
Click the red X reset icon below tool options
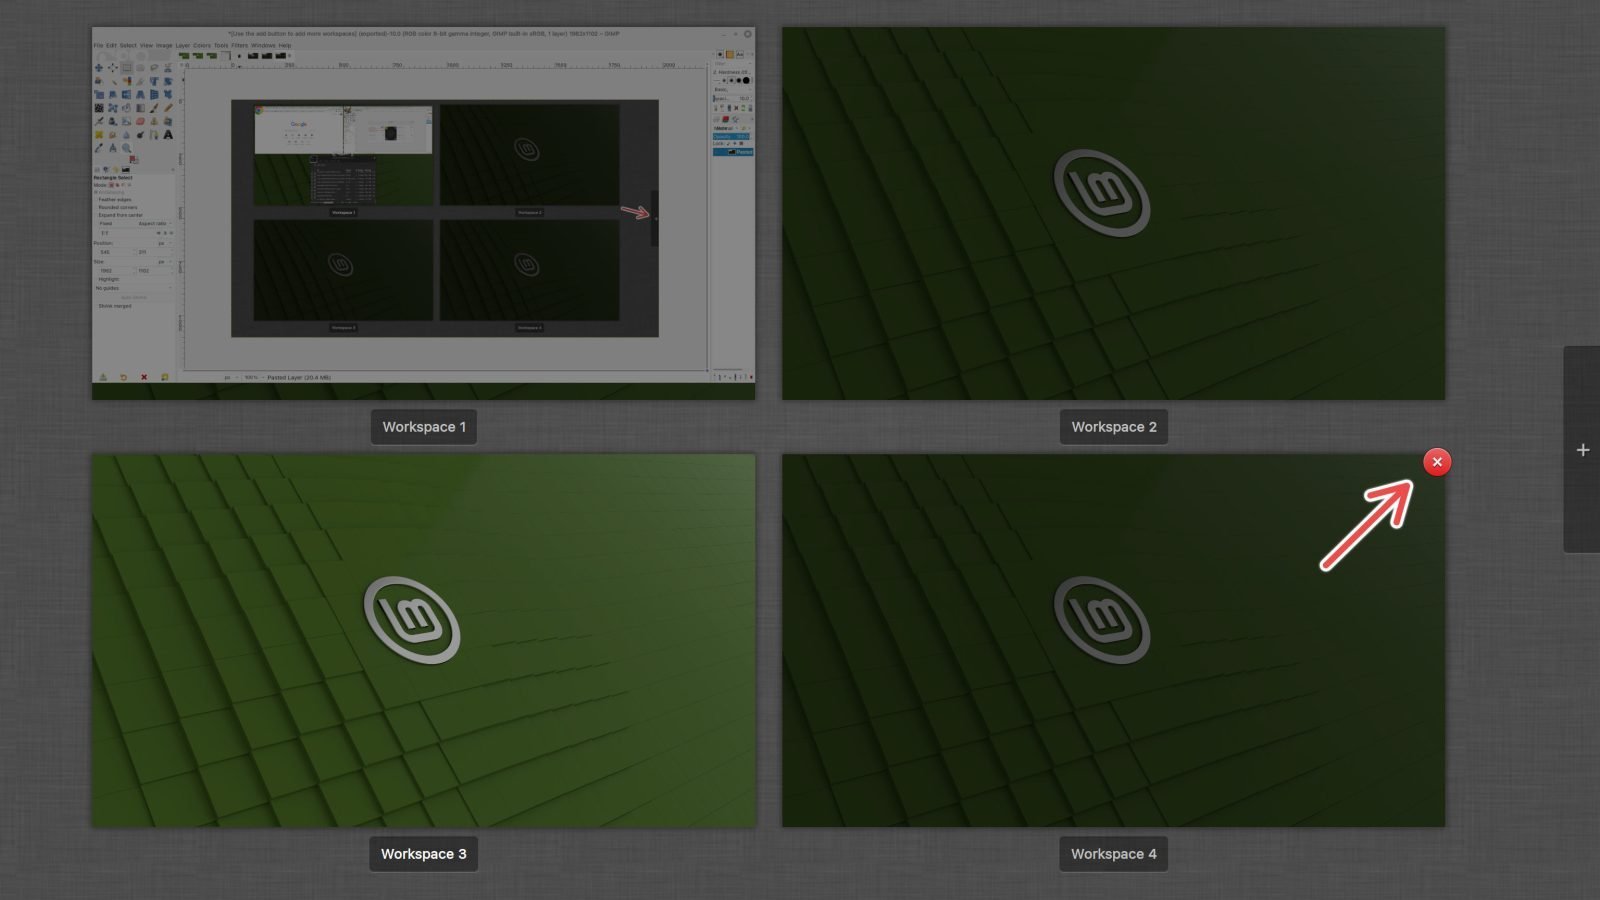(144, 378)
